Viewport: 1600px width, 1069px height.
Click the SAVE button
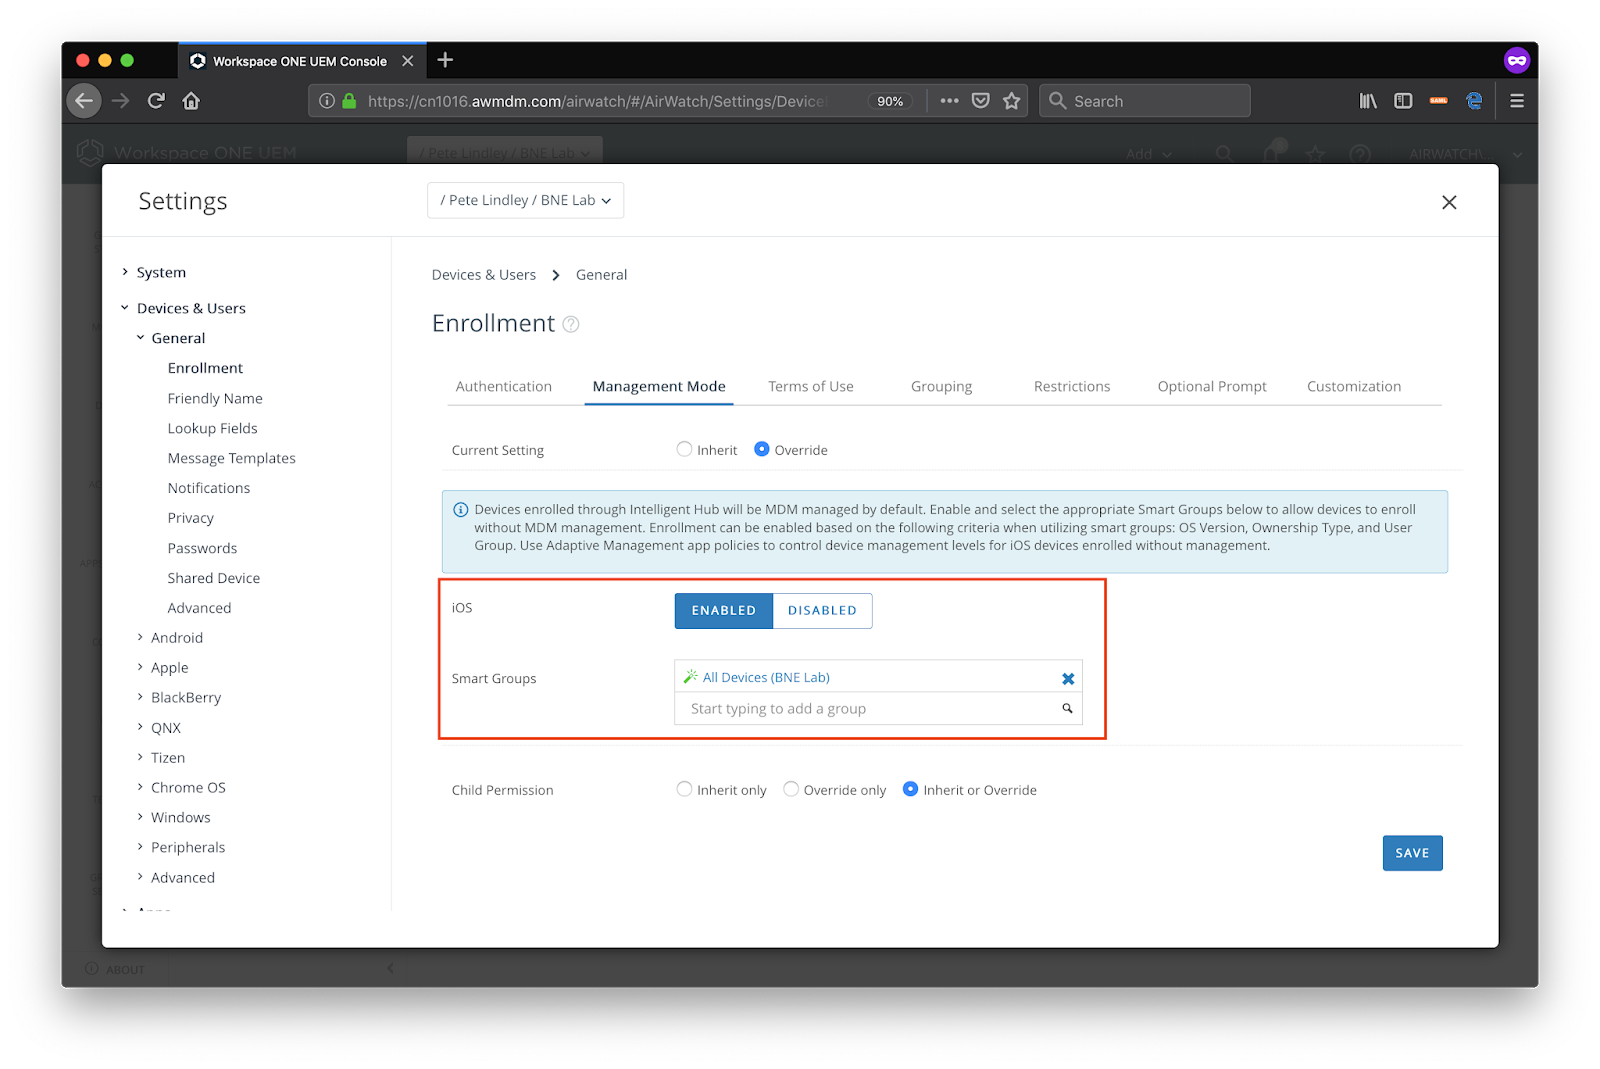[1412, 853]
